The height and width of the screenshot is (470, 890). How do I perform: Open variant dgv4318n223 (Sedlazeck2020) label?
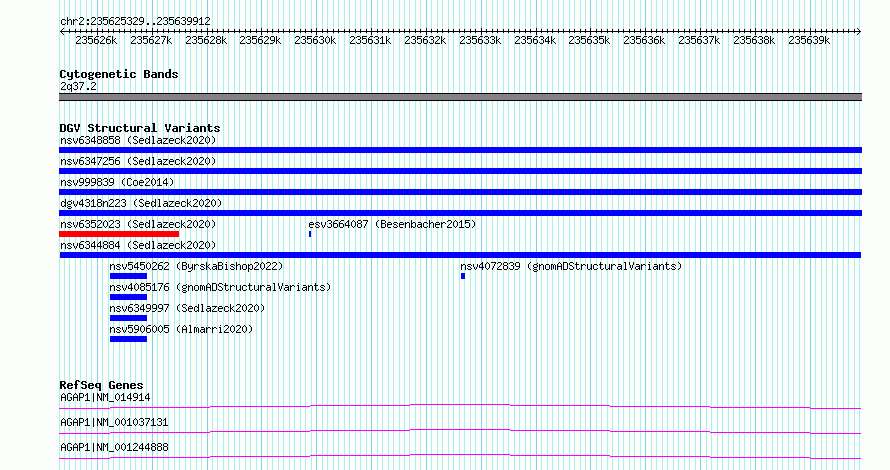pos(141,203)
